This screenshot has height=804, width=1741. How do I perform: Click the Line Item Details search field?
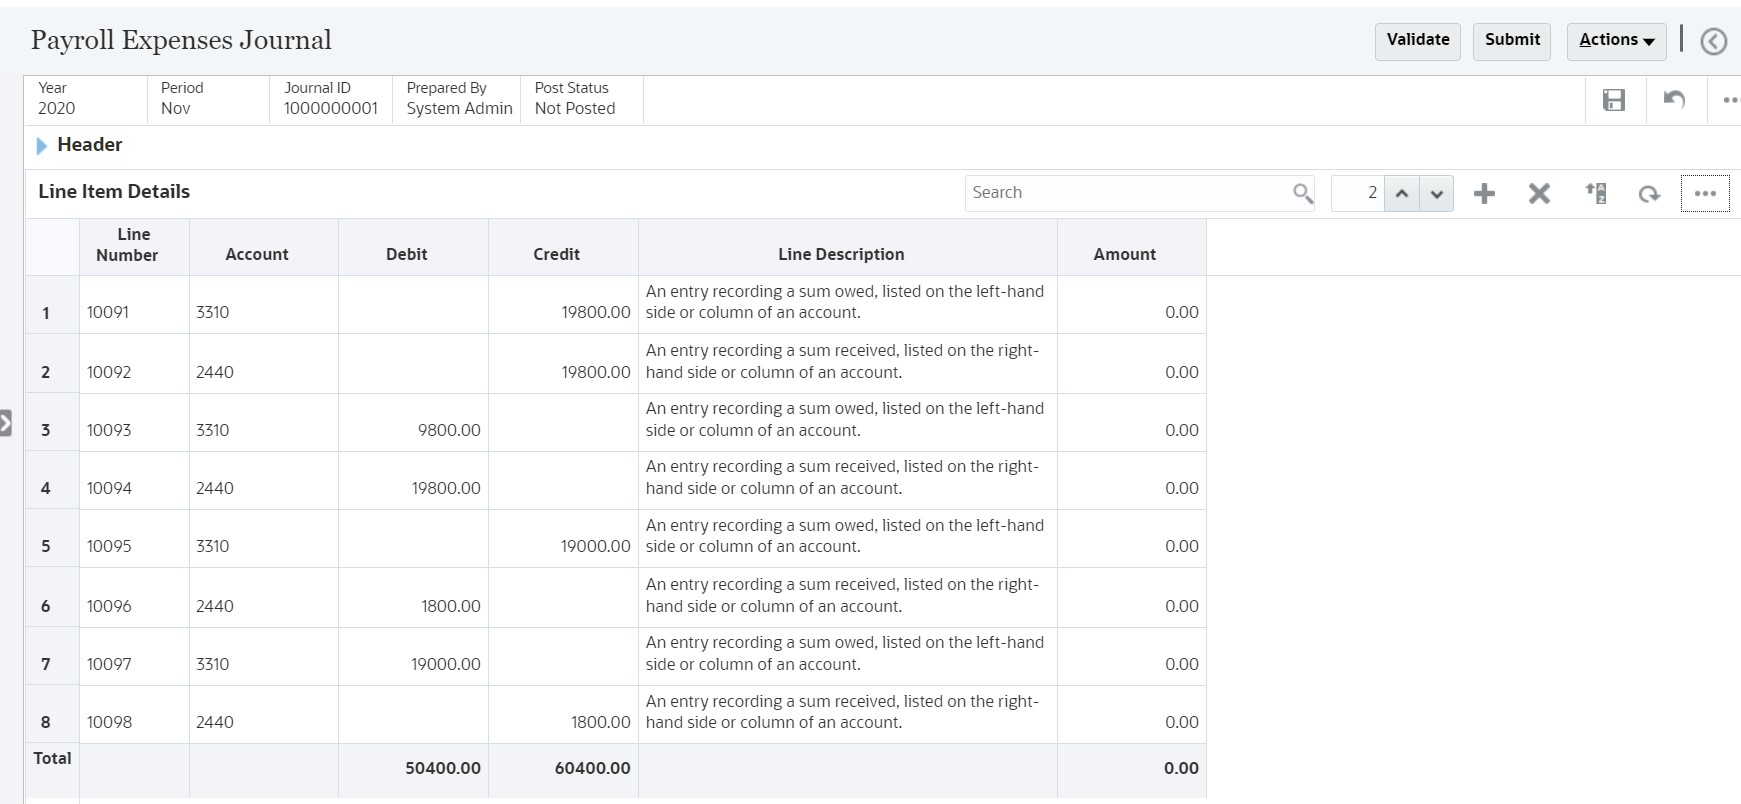point(1128,193)
